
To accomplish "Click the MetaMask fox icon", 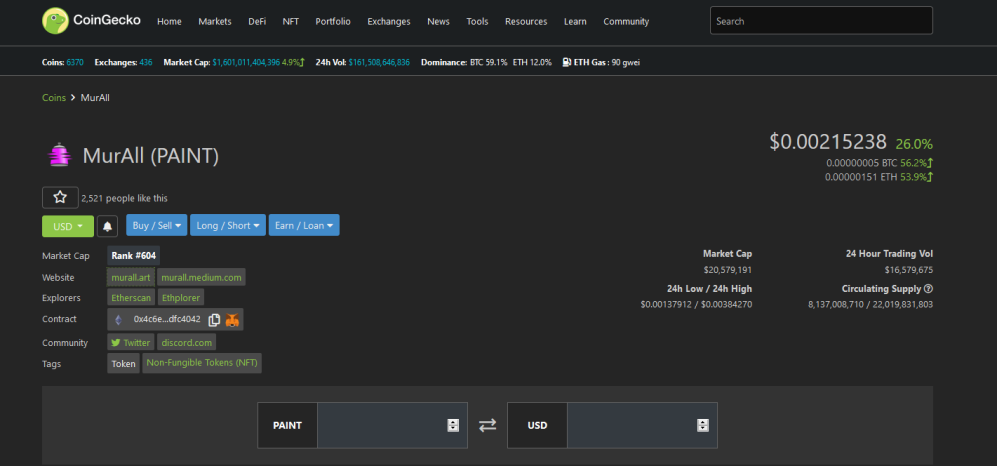I will (x=232, y=320).
